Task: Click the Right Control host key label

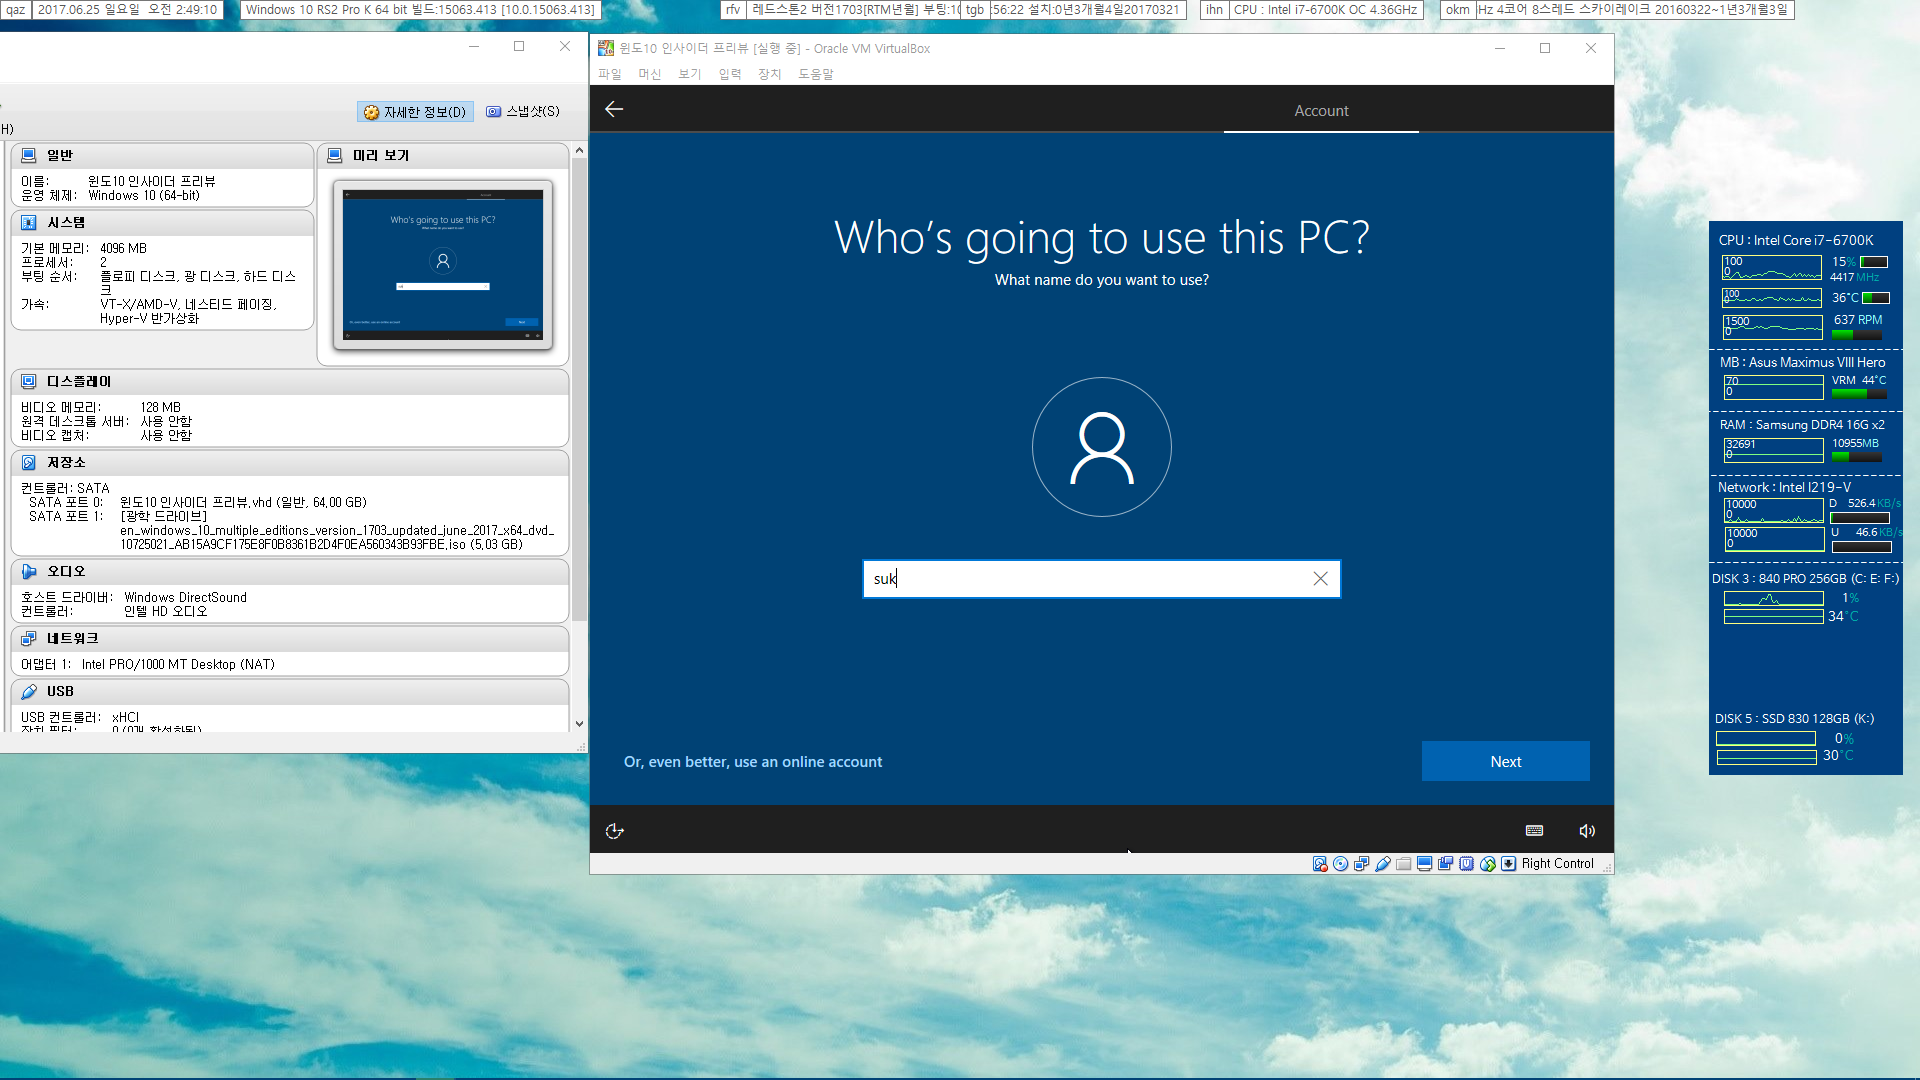Action: click(1557, 864)
